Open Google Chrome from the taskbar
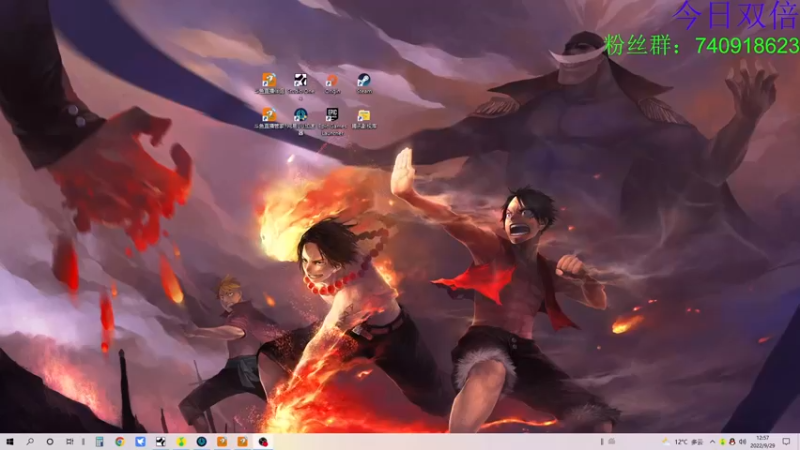Viewport: 800px width, 450px height. coord(120,442)
